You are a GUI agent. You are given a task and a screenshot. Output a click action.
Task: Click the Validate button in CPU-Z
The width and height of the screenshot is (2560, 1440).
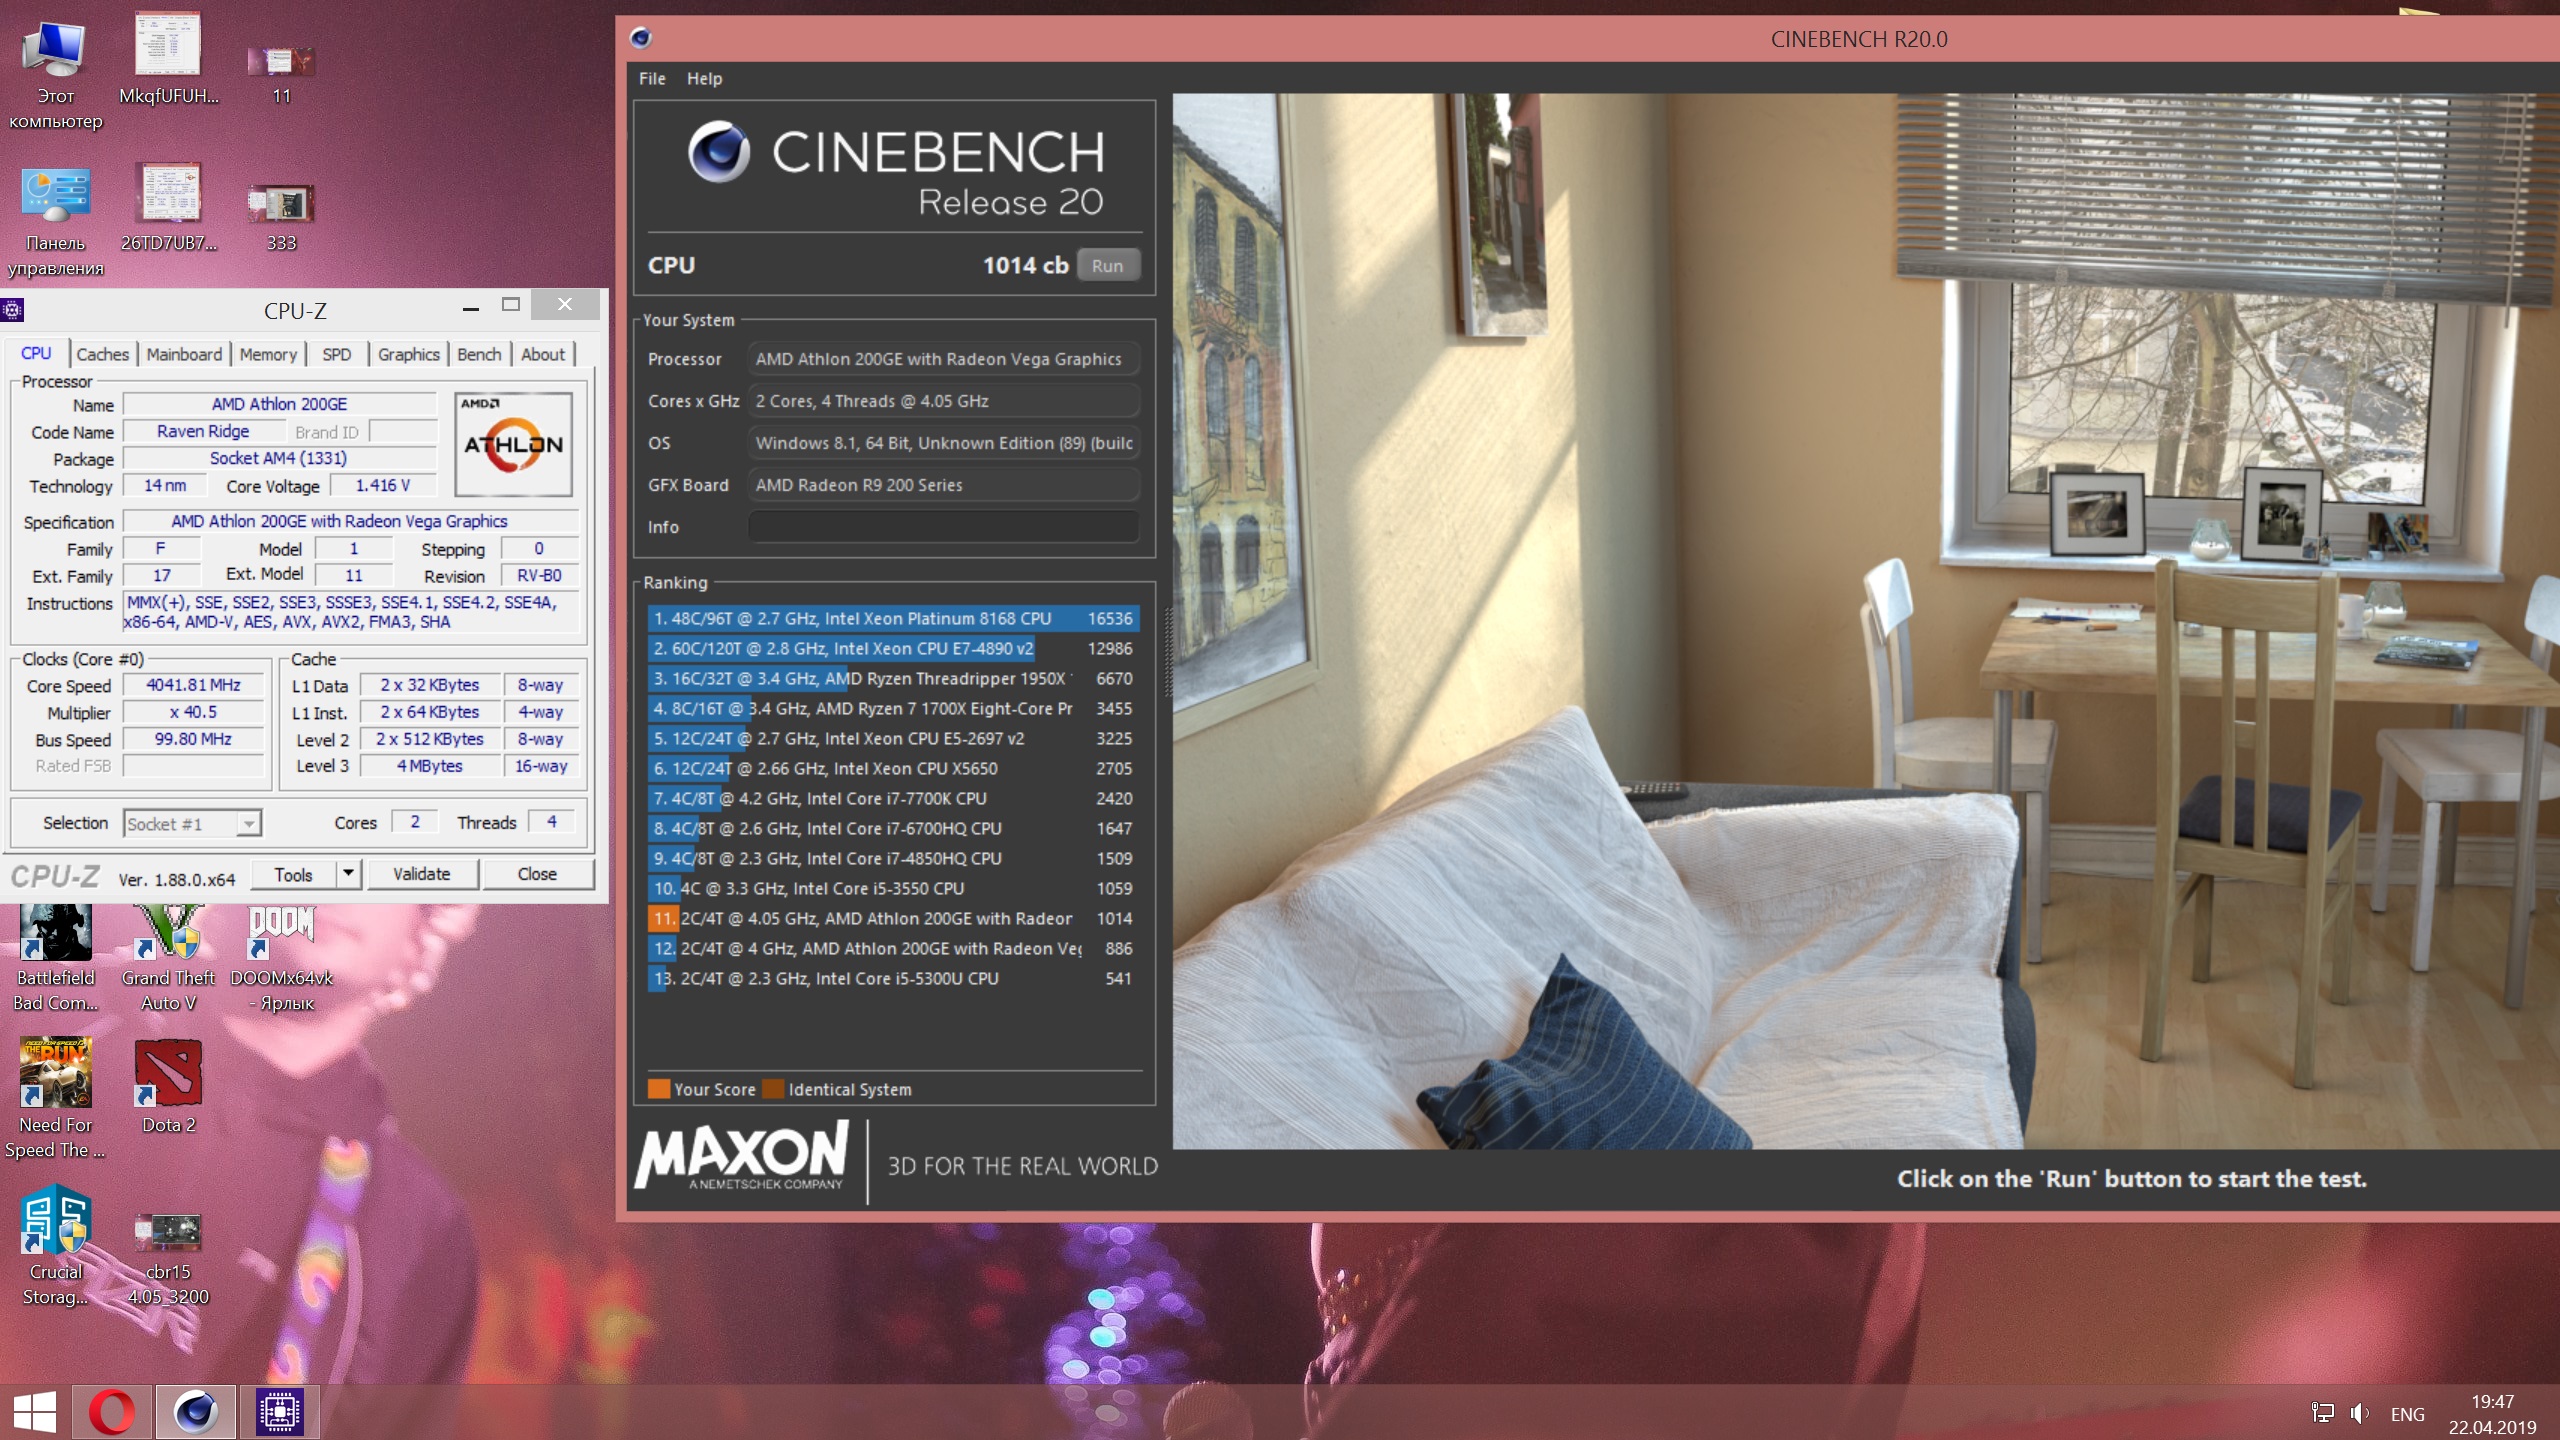pyautogui.click(x=422, y=874)
